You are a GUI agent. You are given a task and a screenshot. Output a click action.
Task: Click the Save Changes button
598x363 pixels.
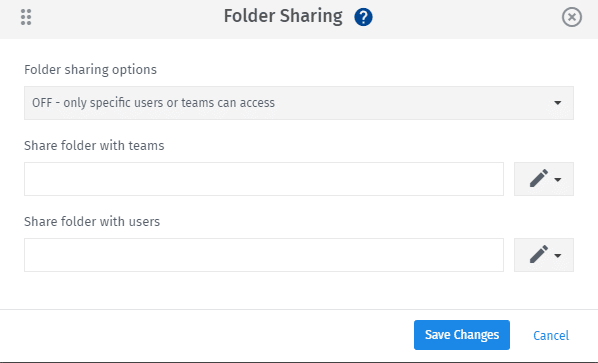click(462, 335)
